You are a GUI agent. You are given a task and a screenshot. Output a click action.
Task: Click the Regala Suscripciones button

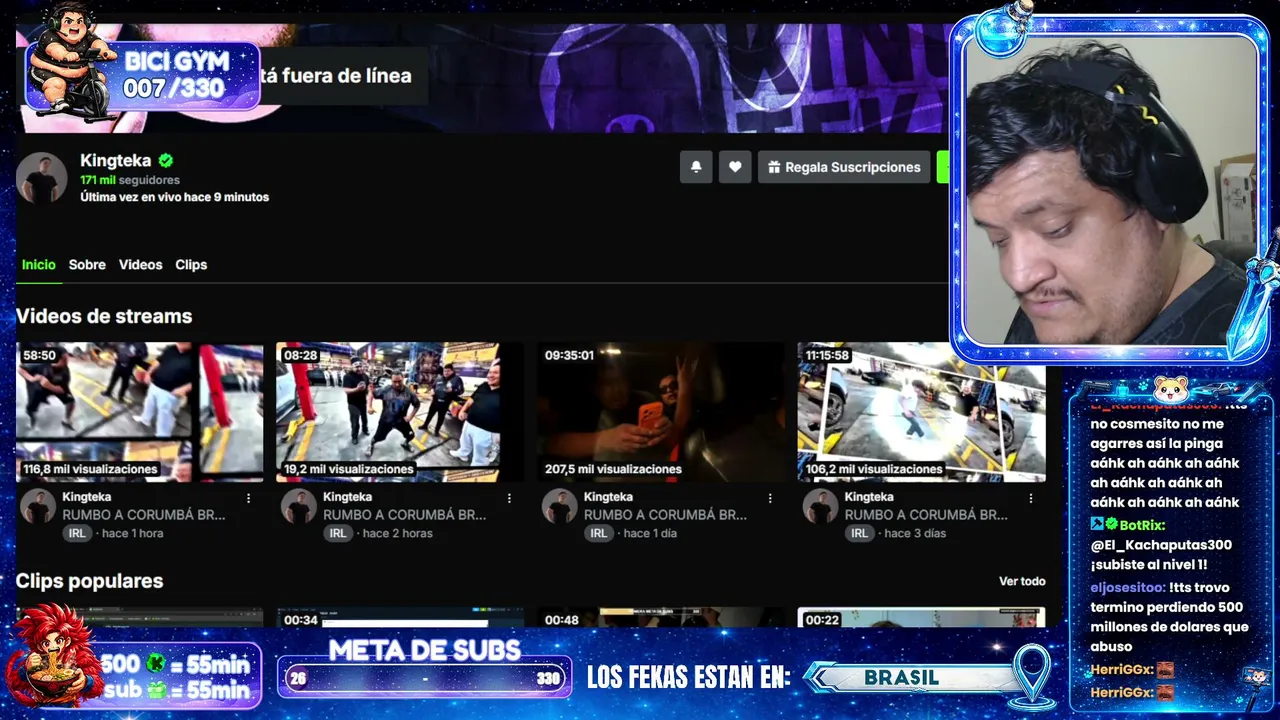[844, 167]
